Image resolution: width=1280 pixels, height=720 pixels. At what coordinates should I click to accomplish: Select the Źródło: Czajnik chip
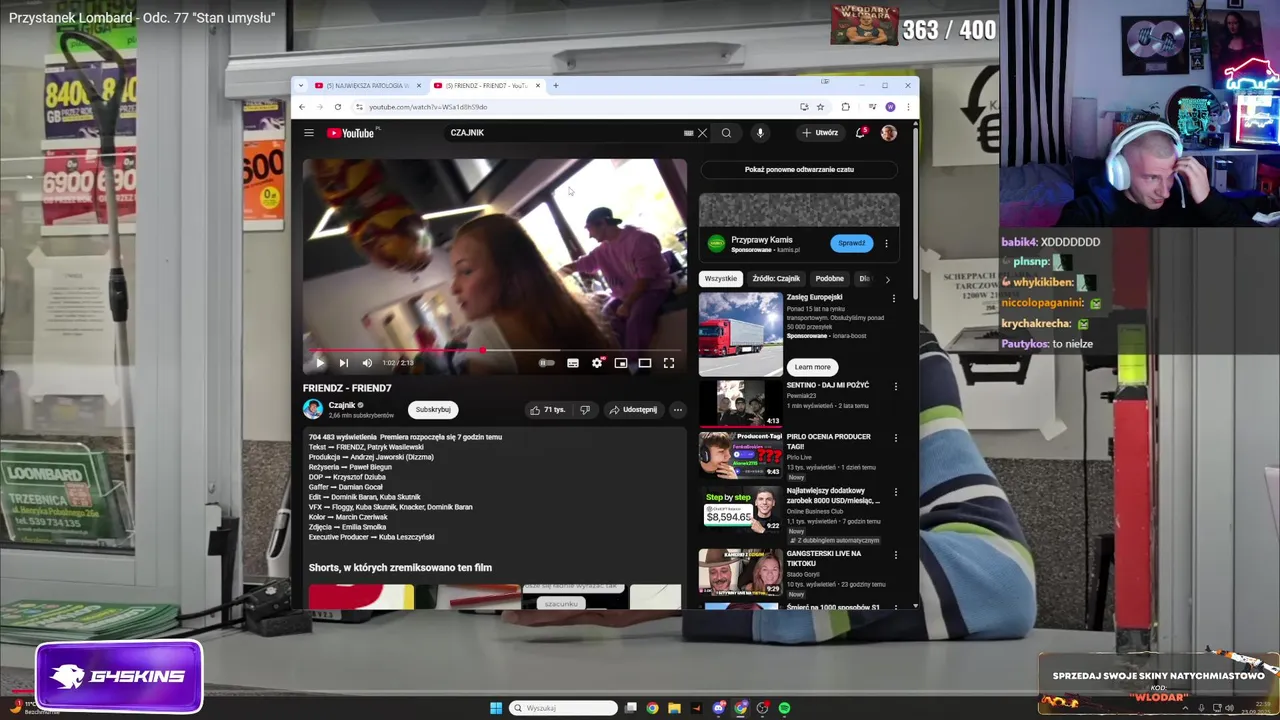point(776,279)
